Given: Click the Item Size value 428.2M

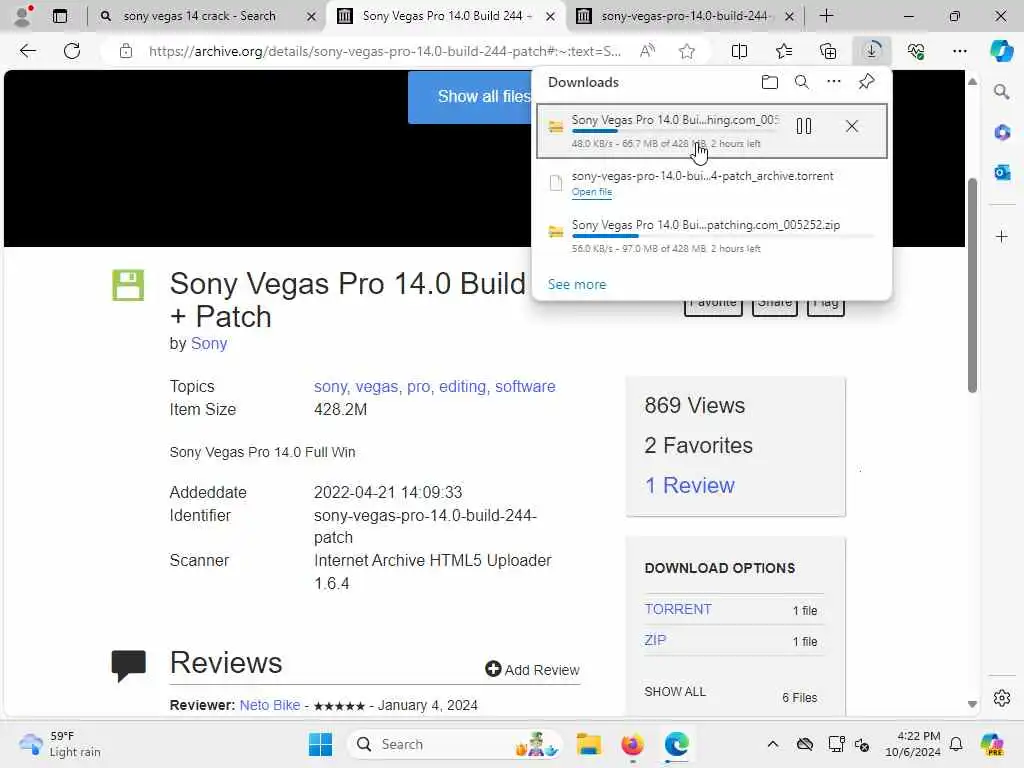Looking at the screenshot, I should pyautogui.click(x=340, y=409).
